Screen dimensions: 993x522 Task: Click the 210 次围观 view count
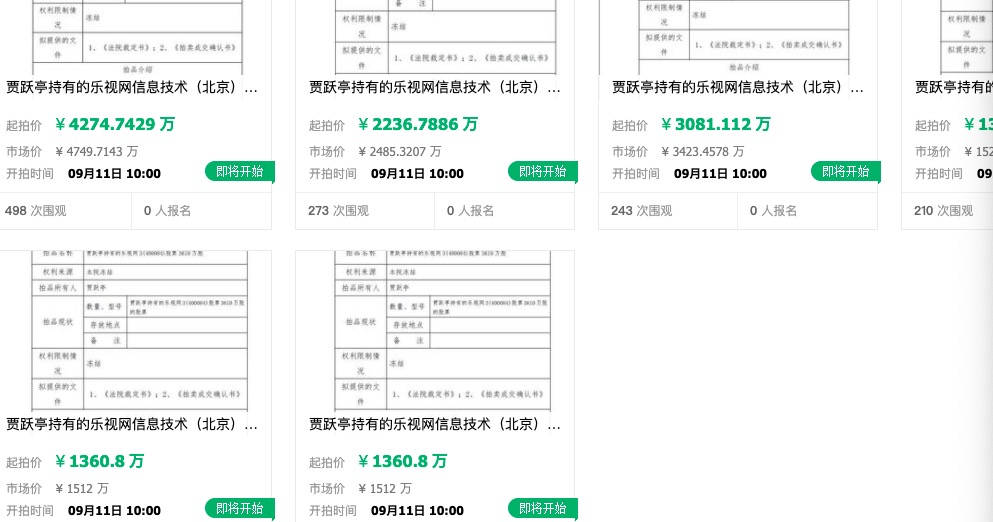pyautogui.click(x=944, y=211)
